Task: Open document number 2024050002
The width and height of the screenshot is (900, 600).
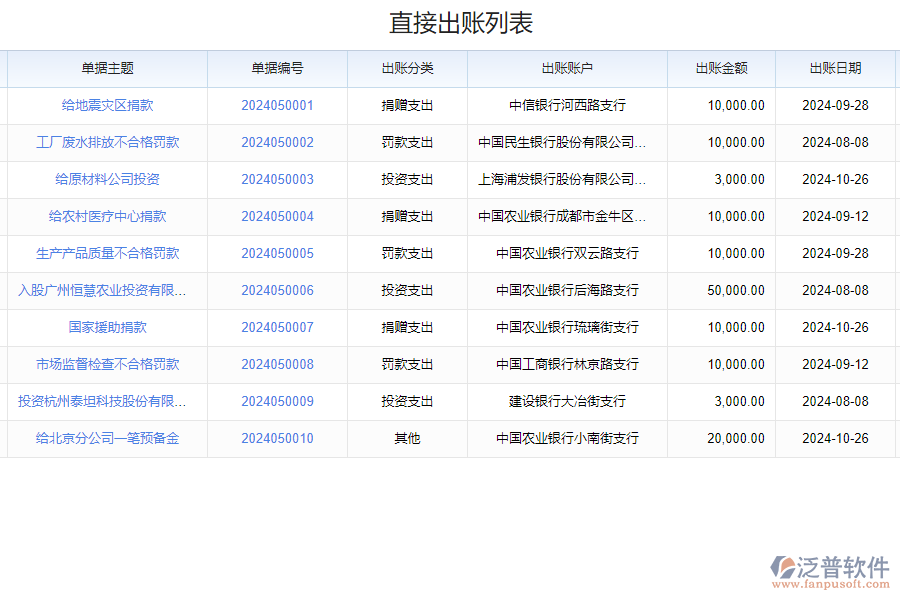Action: point(277,142)
